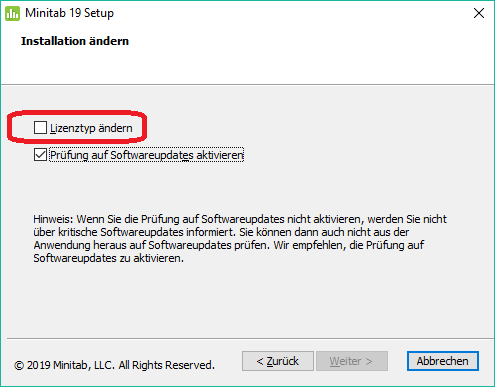Click the greyed-out Weiter button
Viewport: 495px width, 387px height.
tap(352, 361)
